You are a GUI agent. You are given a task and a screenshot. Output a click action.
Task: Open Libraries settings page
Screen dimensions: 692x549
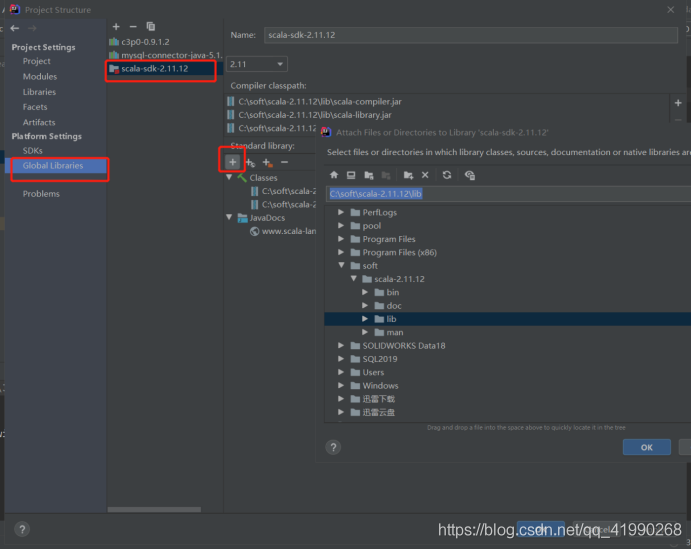[x=39, y=92]
